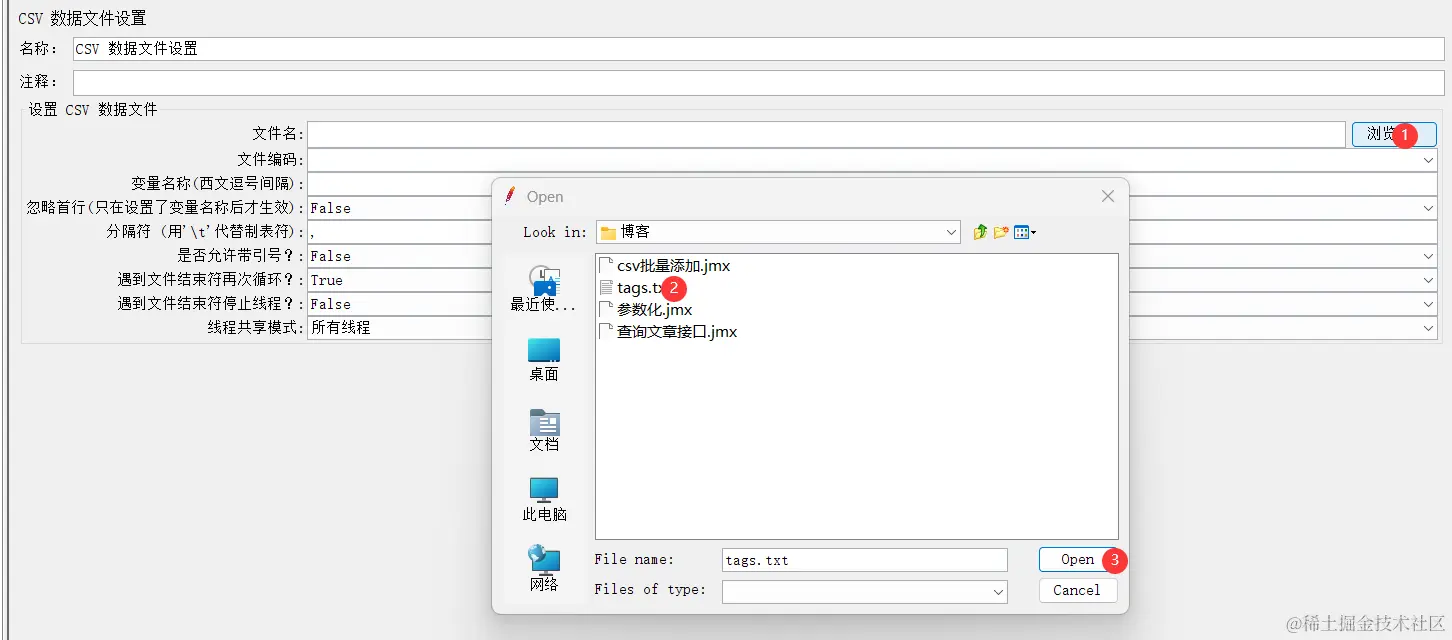Open the view style menu icon

(x=1024, y=232)
